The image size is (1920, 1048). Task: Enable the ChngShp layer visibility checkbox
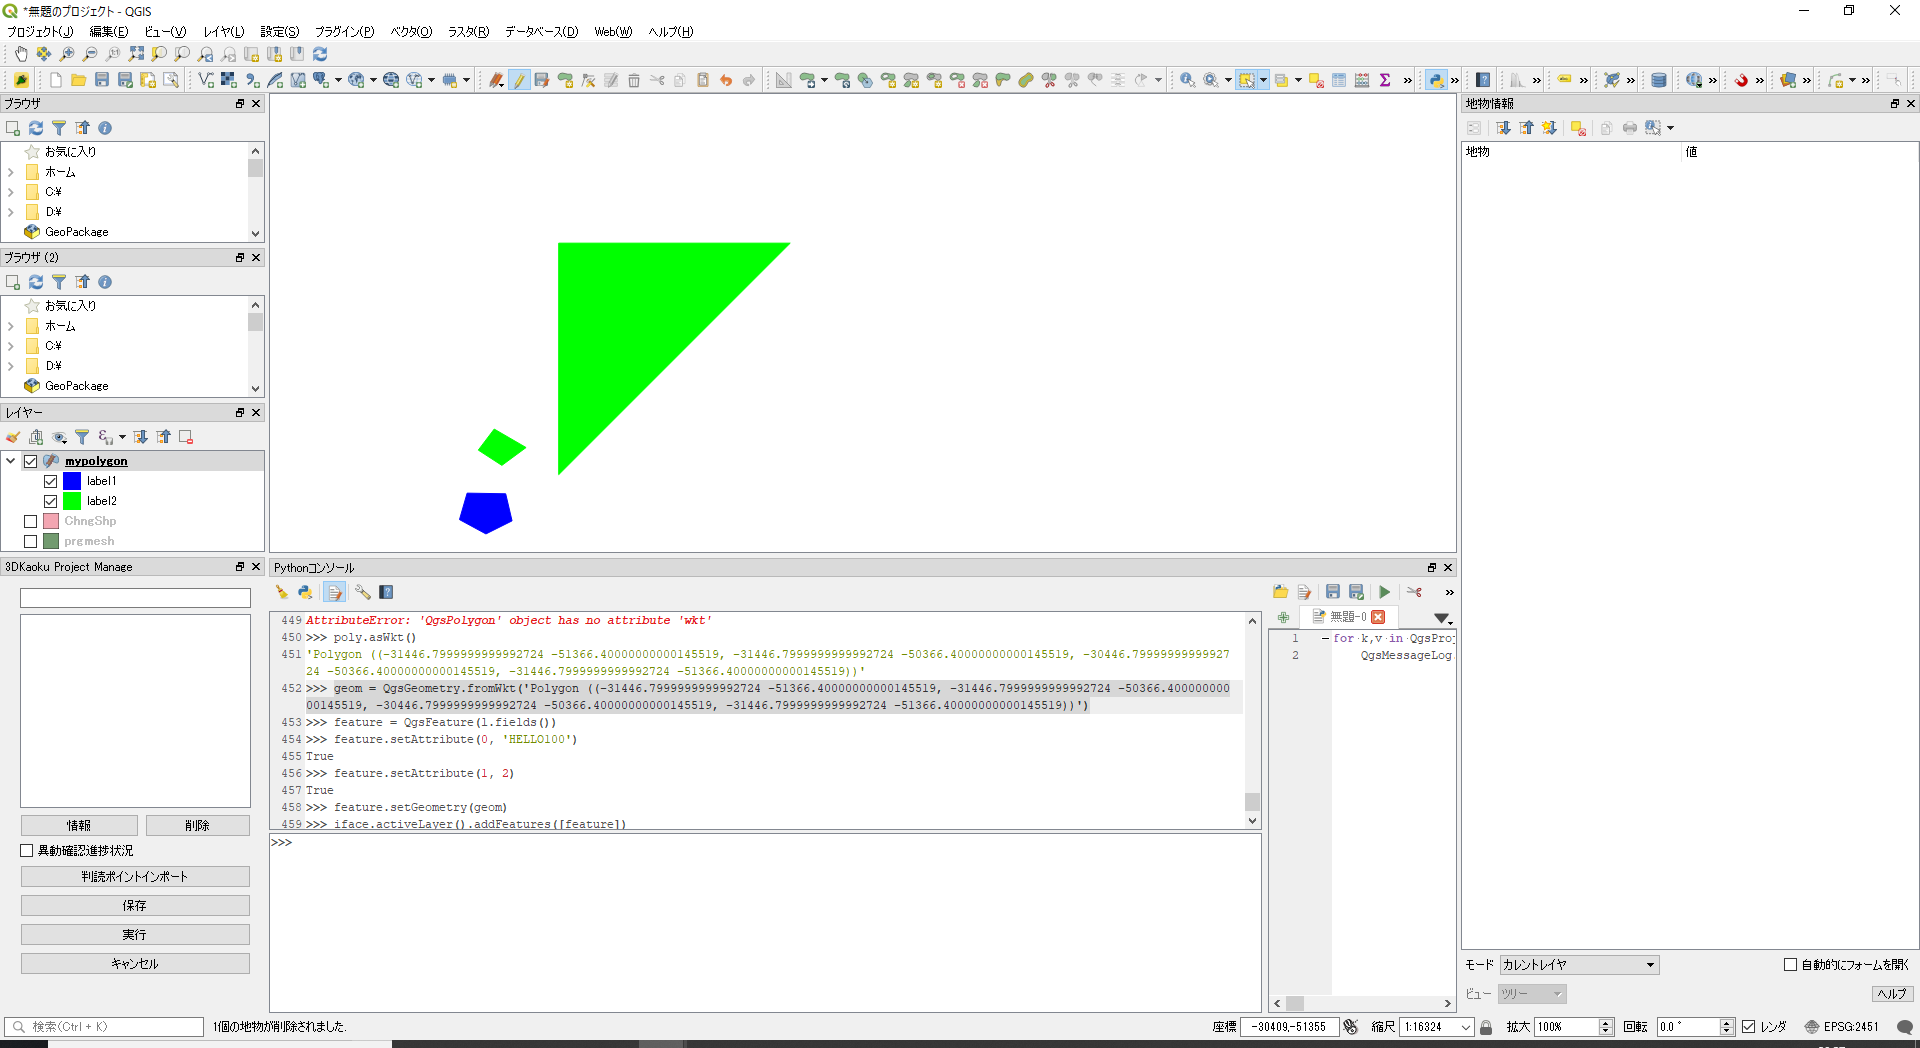pyautogui.click(x=31, y=521)
